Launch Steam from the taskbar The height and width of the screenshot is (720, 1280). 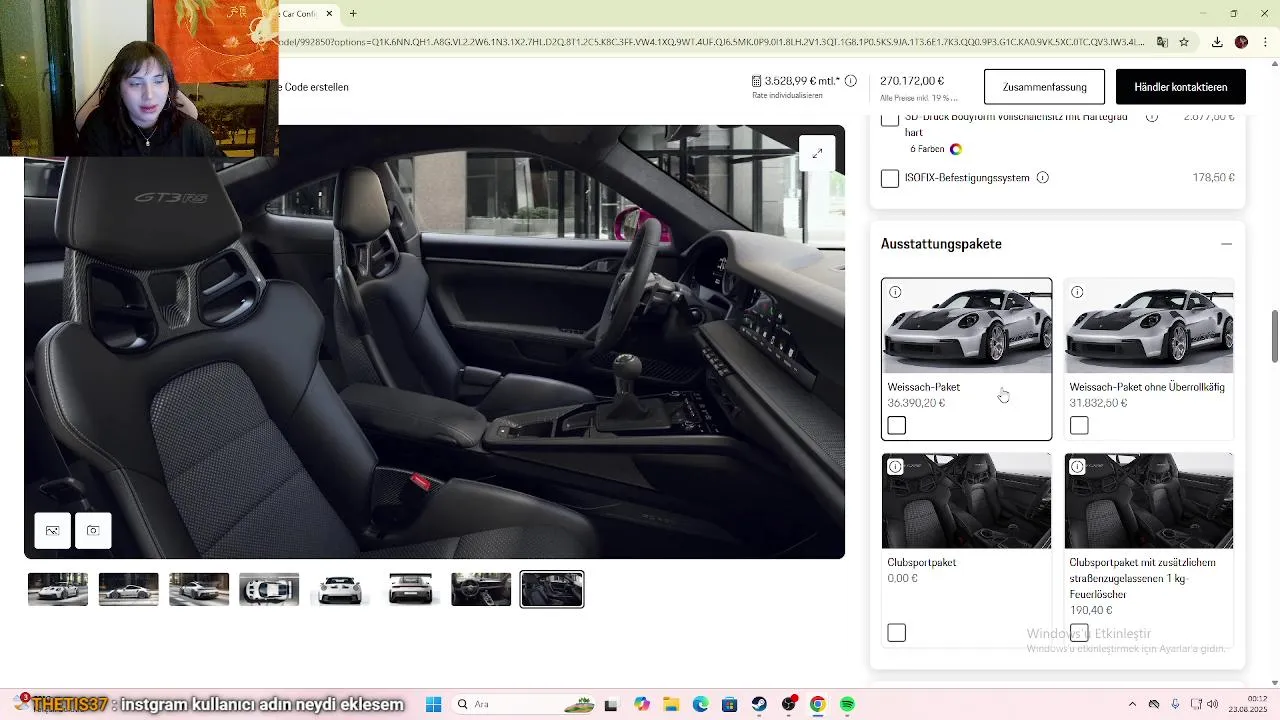(759, 704)
